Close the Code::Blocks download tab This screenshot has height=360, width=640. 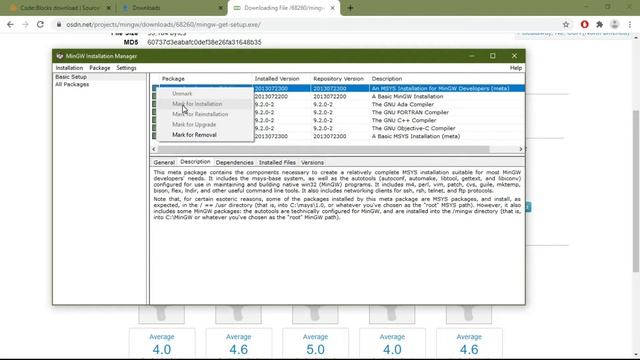tap(109, 8)
